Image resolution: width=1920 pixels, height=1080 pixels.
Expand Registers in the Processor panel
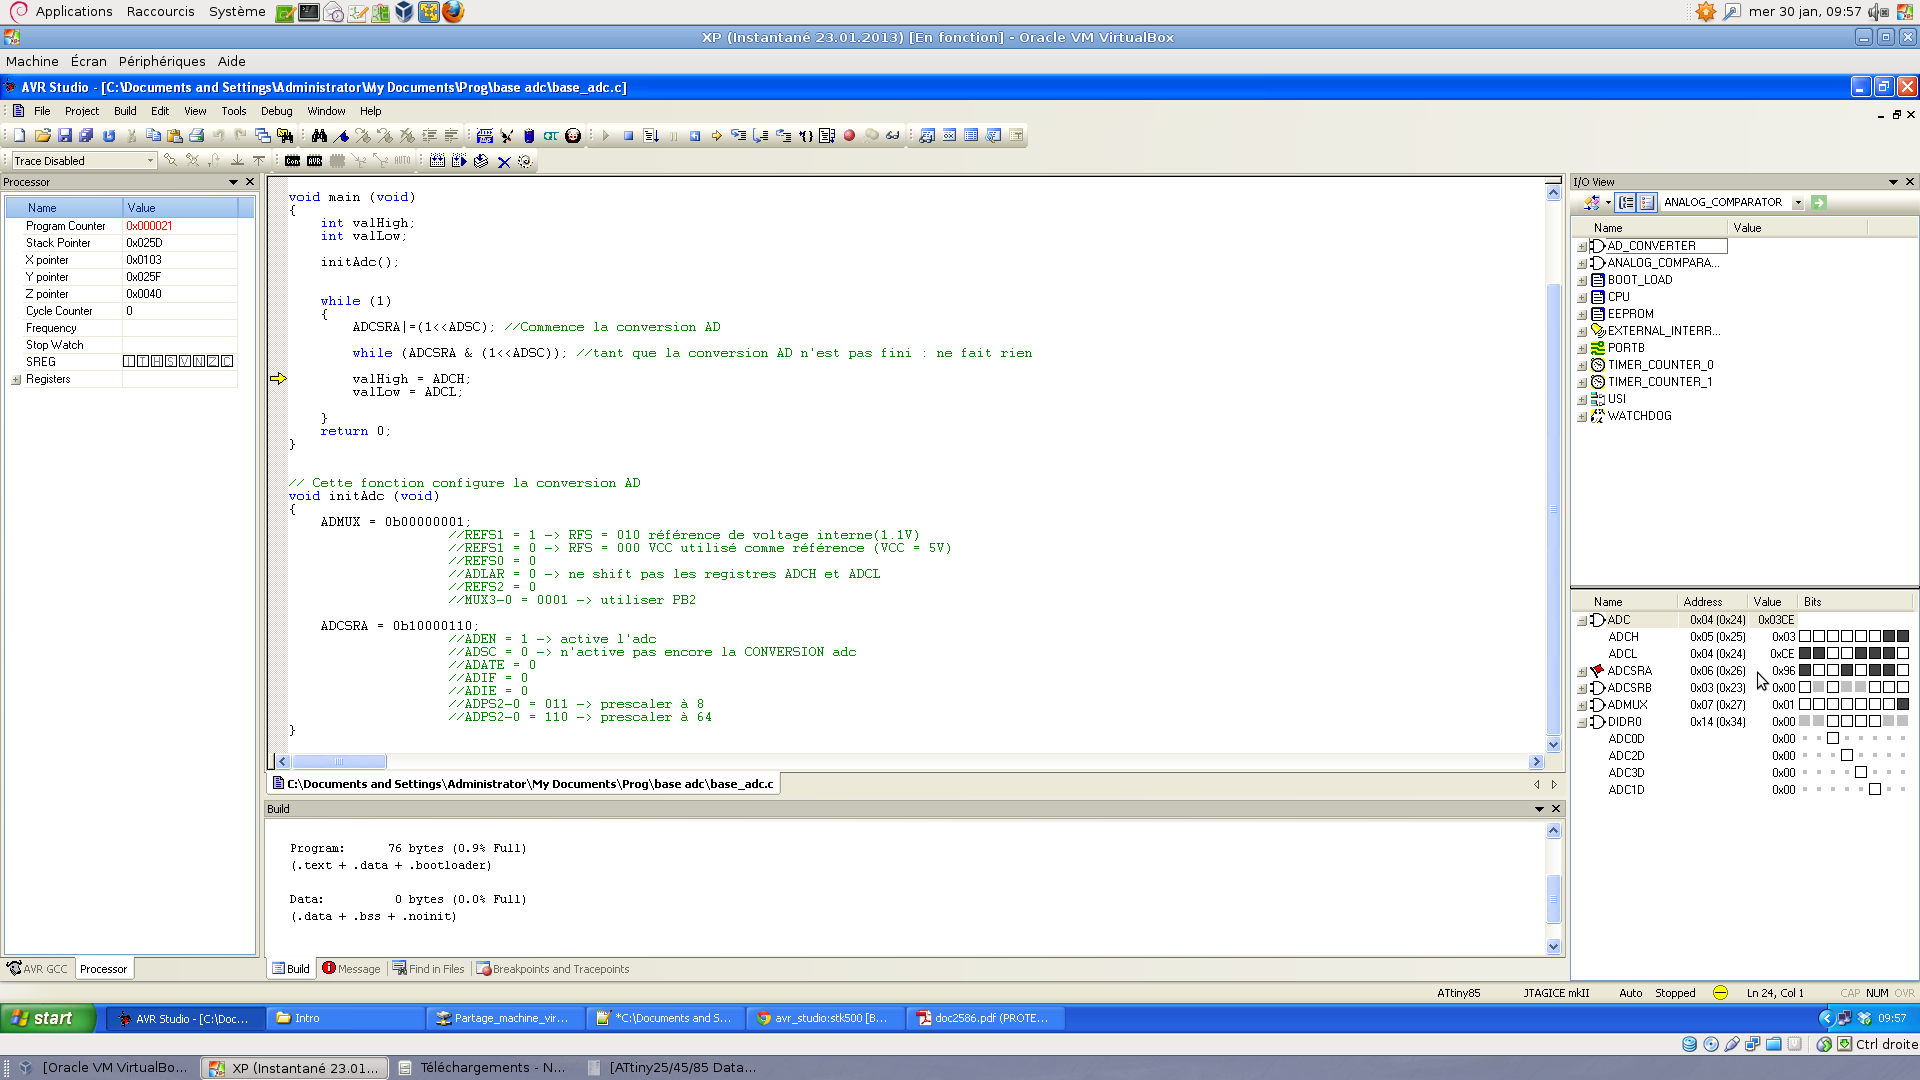click(x=16, y=380)
